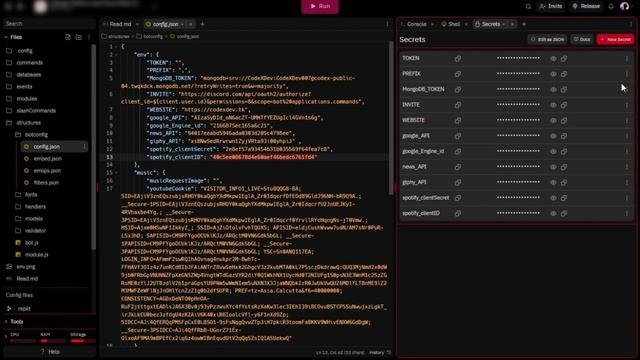Viewport: 640px width, 360px height.
Task: Open bot.js file
Action: click(x=31, y=242)
